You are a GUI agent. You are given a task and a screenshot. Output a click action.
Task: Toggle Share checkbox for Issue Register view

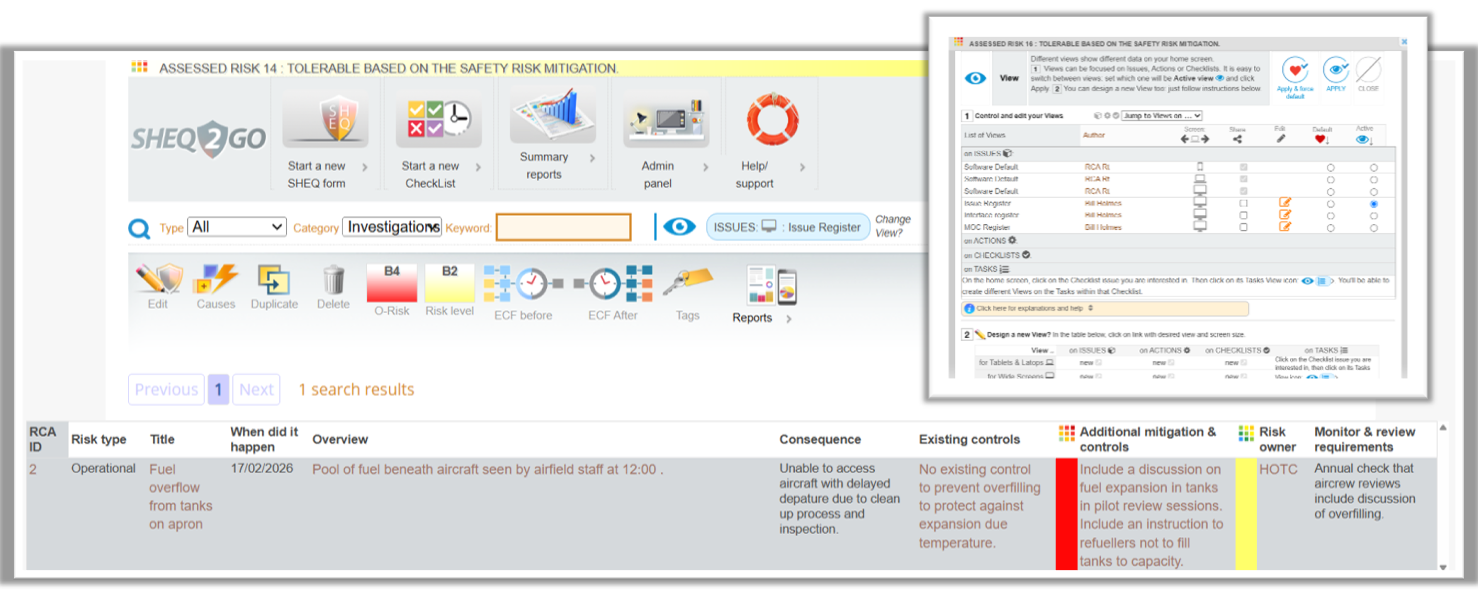click(1243, 203)
